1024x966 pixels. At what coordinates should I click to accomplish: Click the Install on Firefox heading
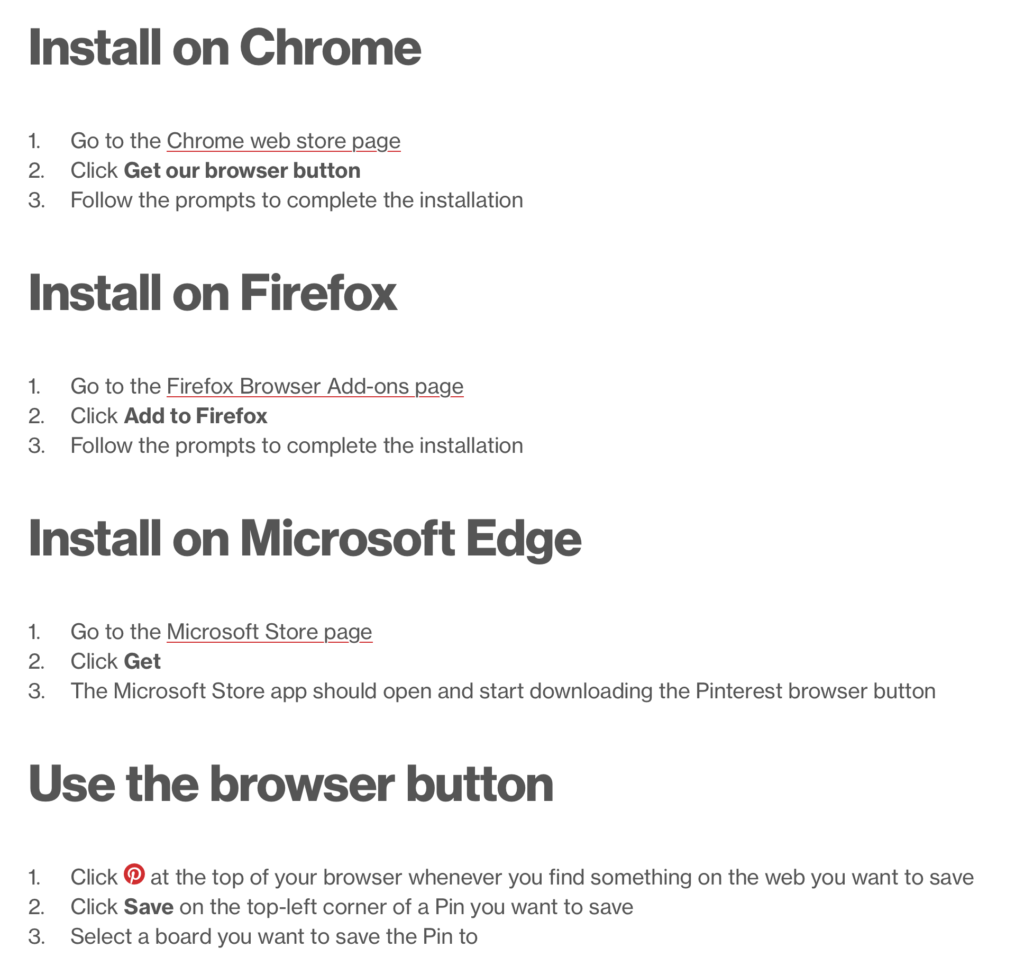coord(213,293)
